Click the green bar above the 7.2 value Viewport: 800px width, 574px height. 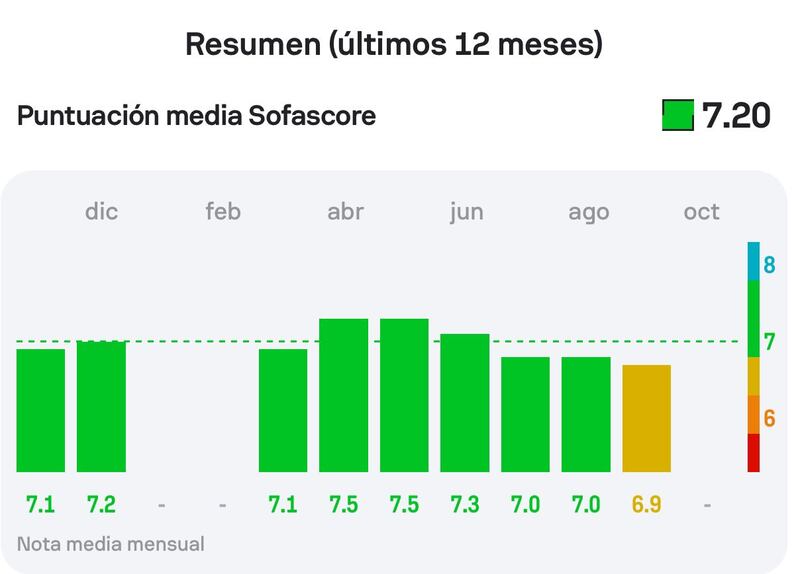tap(101, 406)
